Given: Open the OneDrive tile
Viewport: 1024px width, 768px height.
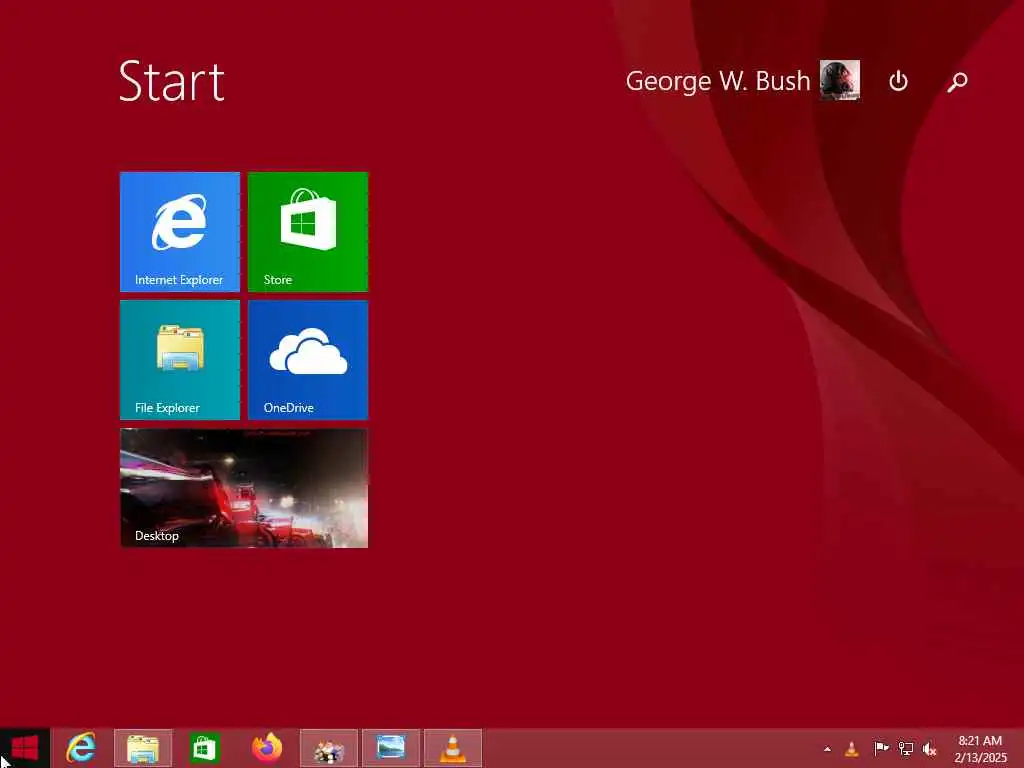Looking at the screenshot, I should tap(308, 360).
